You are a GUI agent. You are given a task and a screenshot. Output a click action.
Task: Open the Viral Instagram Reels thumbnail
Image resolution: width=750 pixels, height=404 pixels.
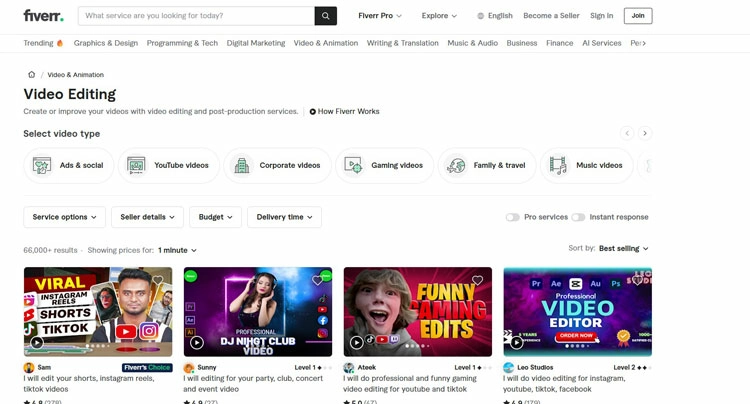tap(98, 312)
